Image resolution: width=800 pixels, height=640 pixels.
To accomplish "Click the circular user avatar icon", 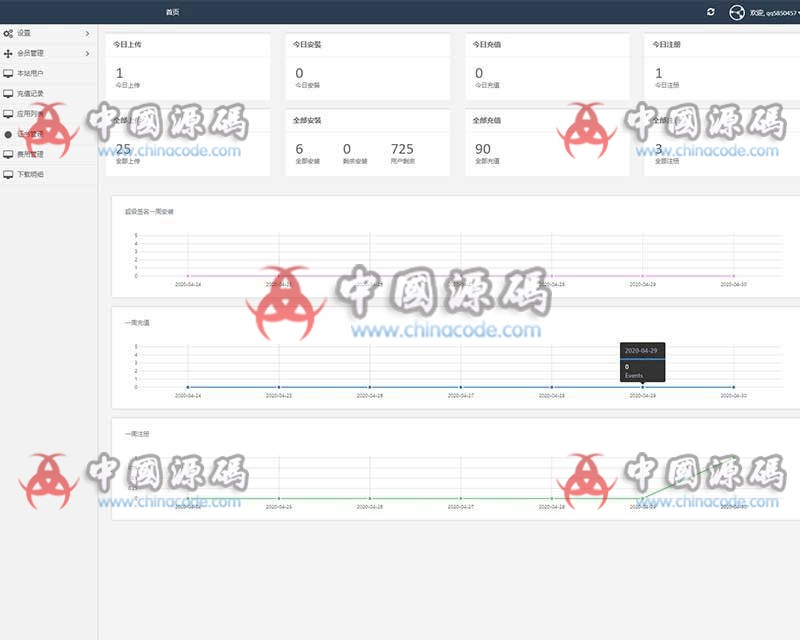I will 737,12.
